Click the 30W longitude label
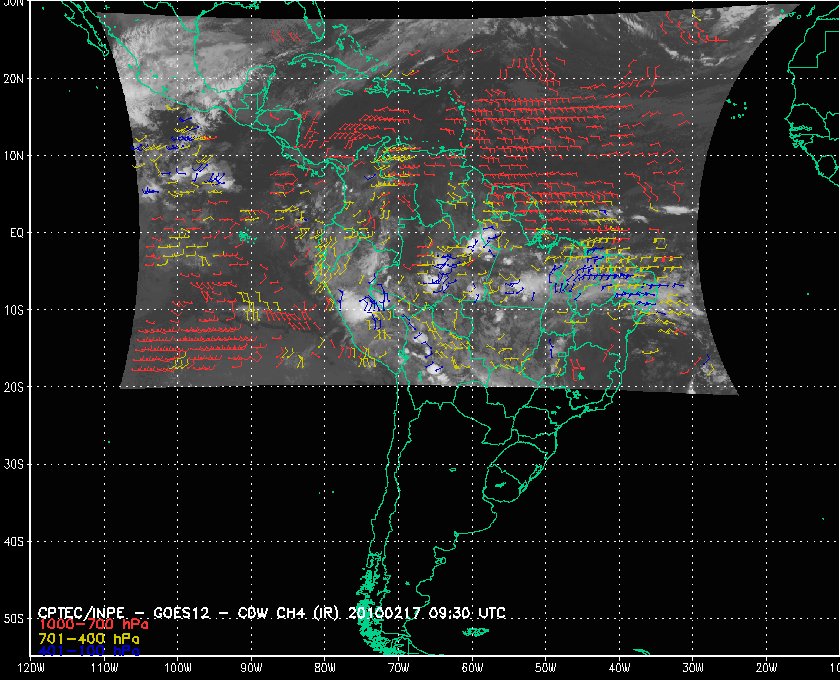The image size is (840, 680). pyautogui.click(x=693, y=668)
